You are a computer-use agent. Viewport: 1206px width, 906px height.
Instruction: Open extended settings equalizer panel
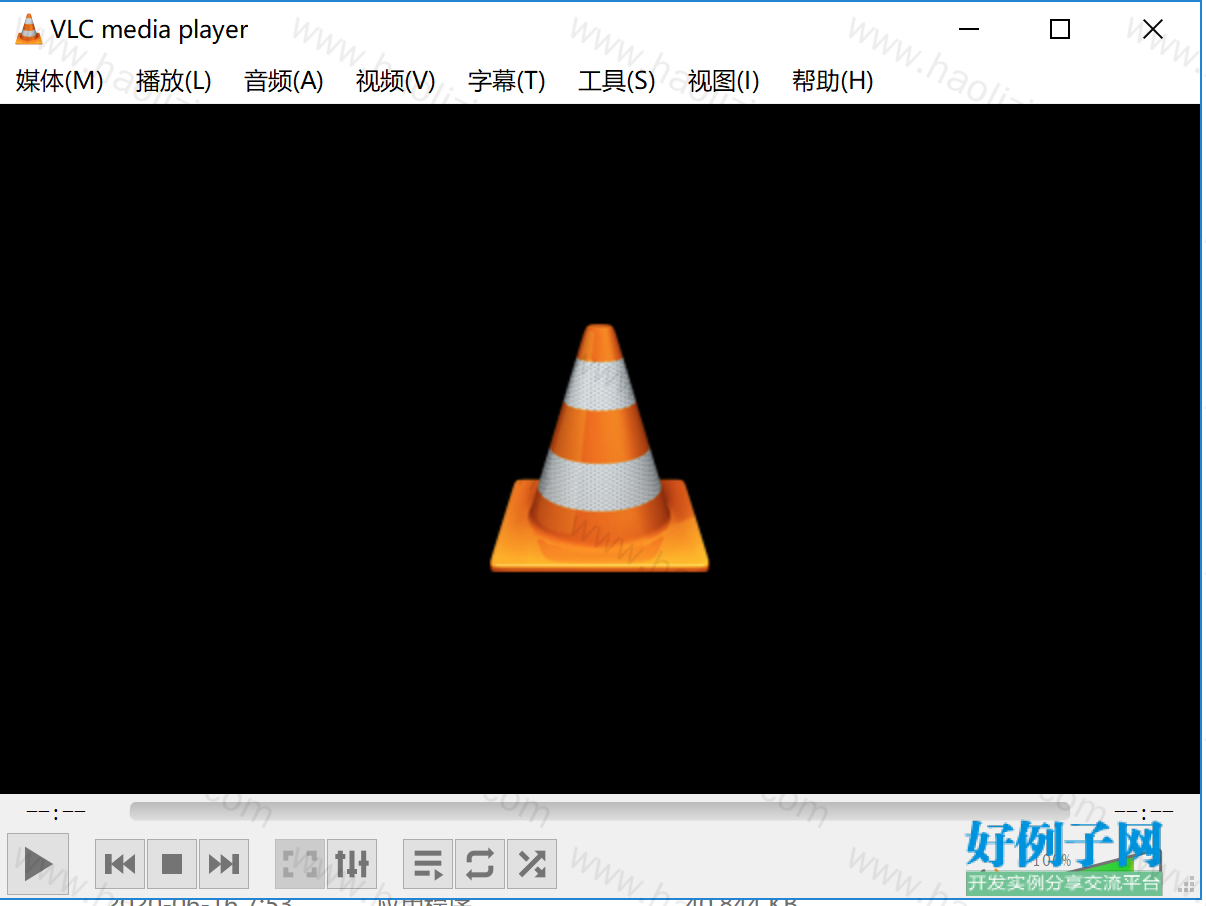[x=352, y=864]
